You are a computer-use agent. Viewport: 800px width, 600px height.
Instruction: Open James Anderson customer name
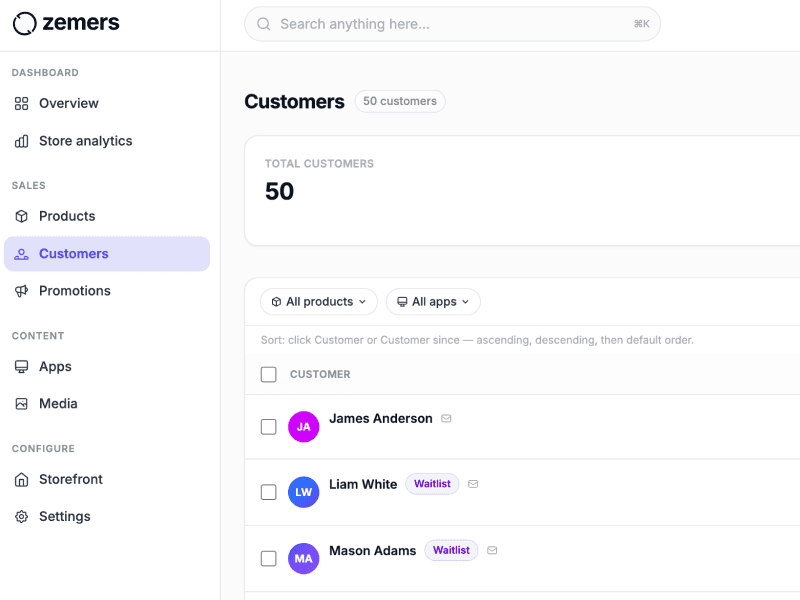[x=381, y=419]
